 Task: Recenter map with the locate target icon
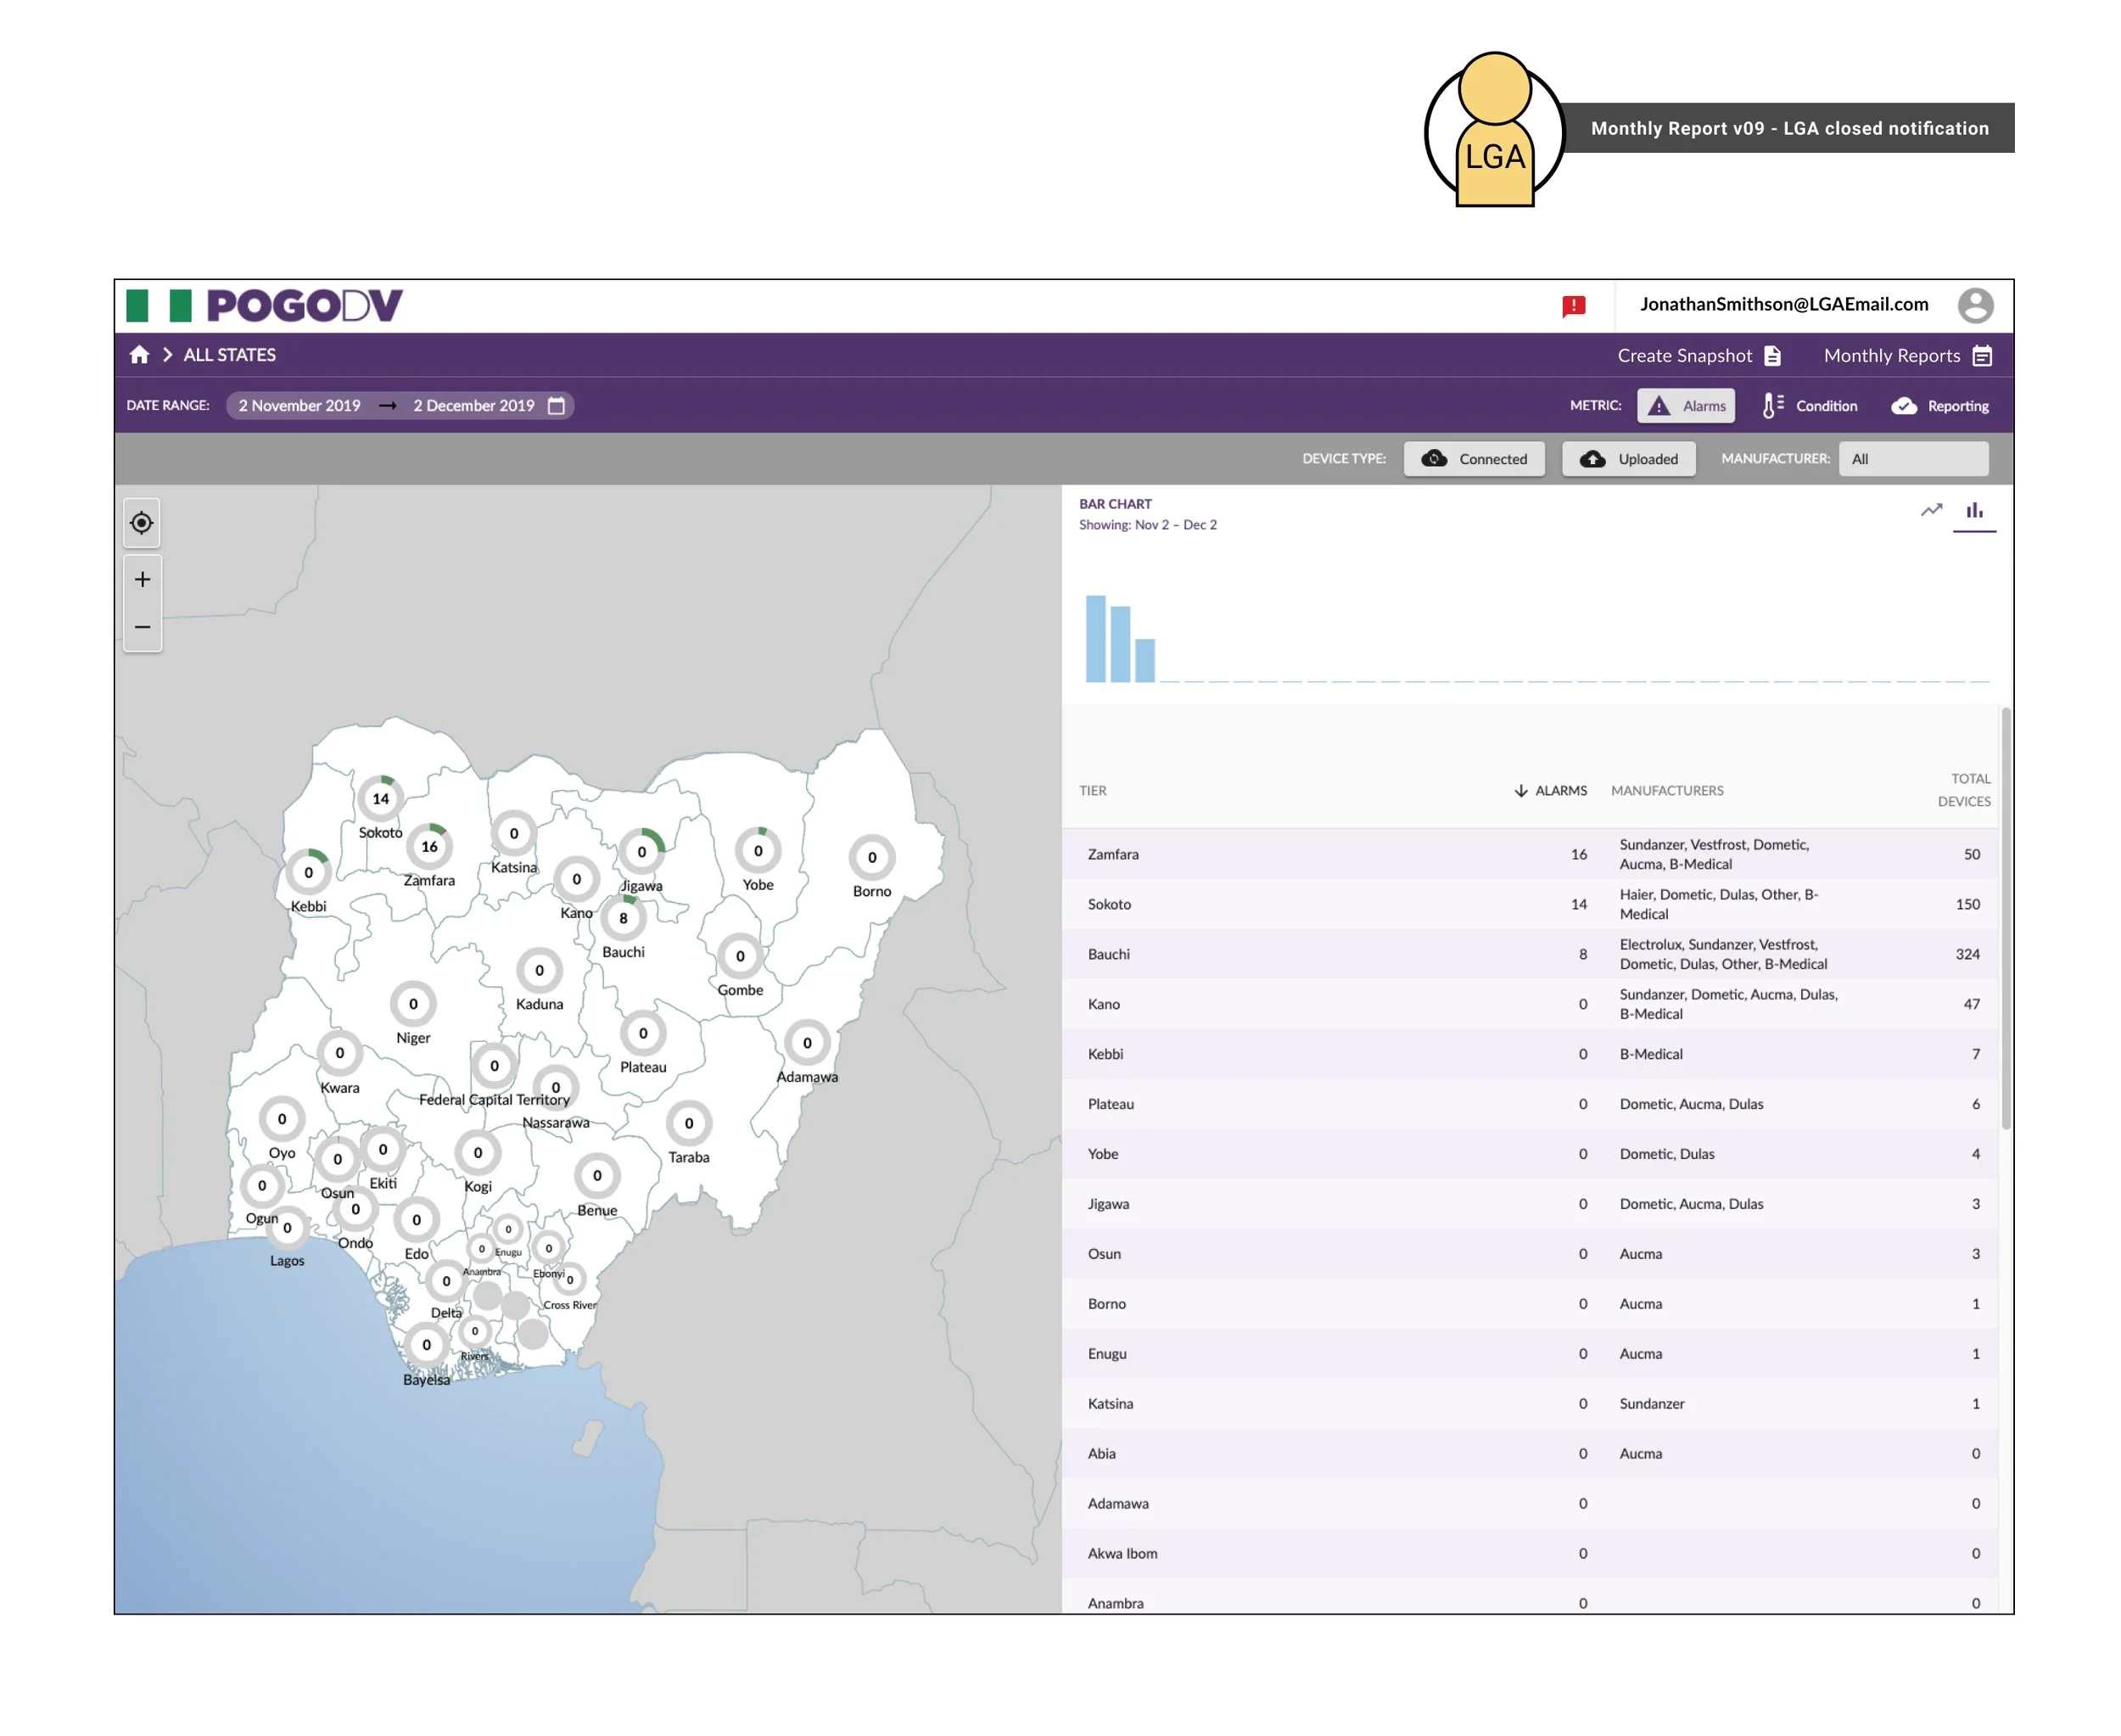(142, 523)
